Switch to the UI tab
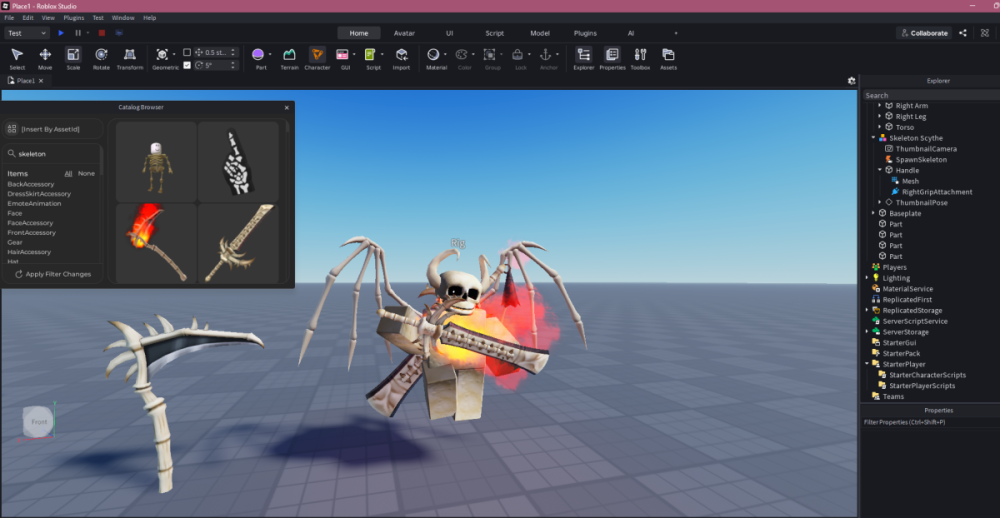Viewport: 1000px width, 518px height. pos(450,33)
